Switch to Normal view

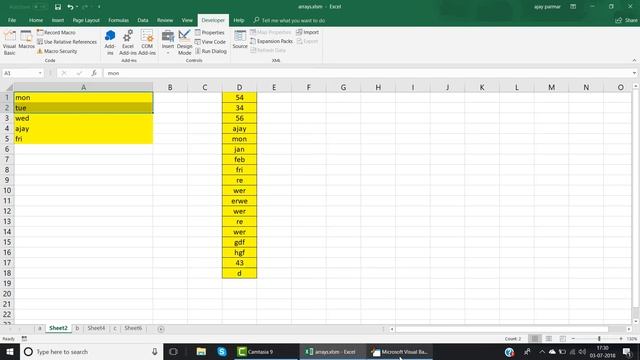[x=535, y=339]
